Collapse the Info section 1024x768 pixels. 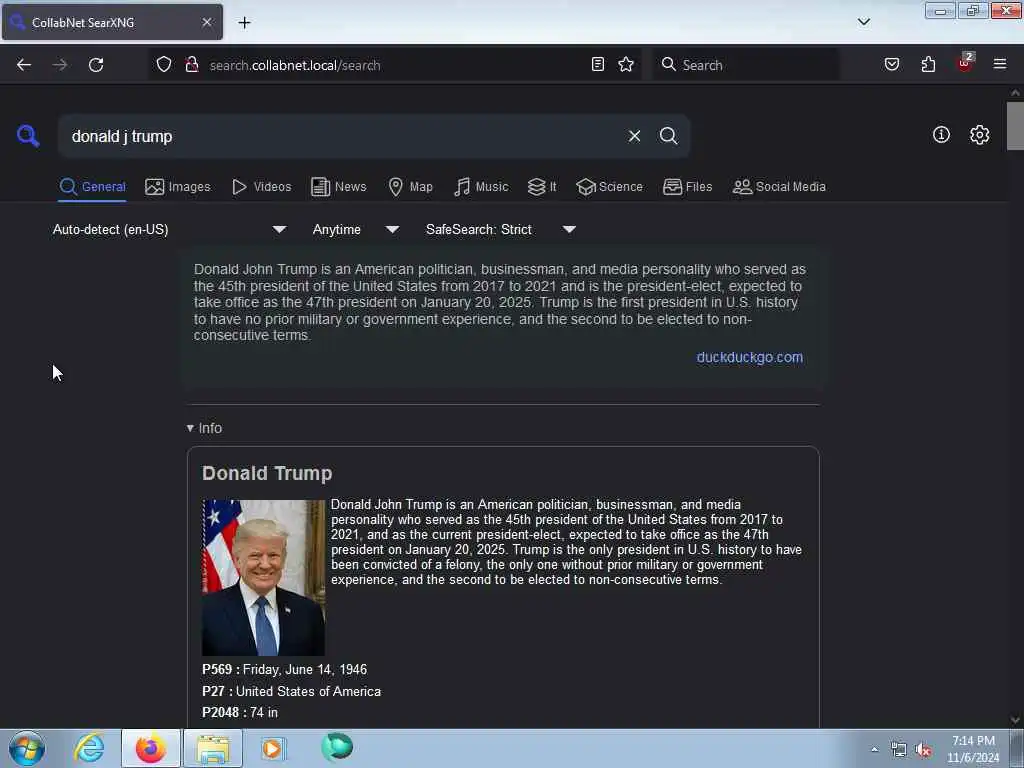click(x=204, y=428)
